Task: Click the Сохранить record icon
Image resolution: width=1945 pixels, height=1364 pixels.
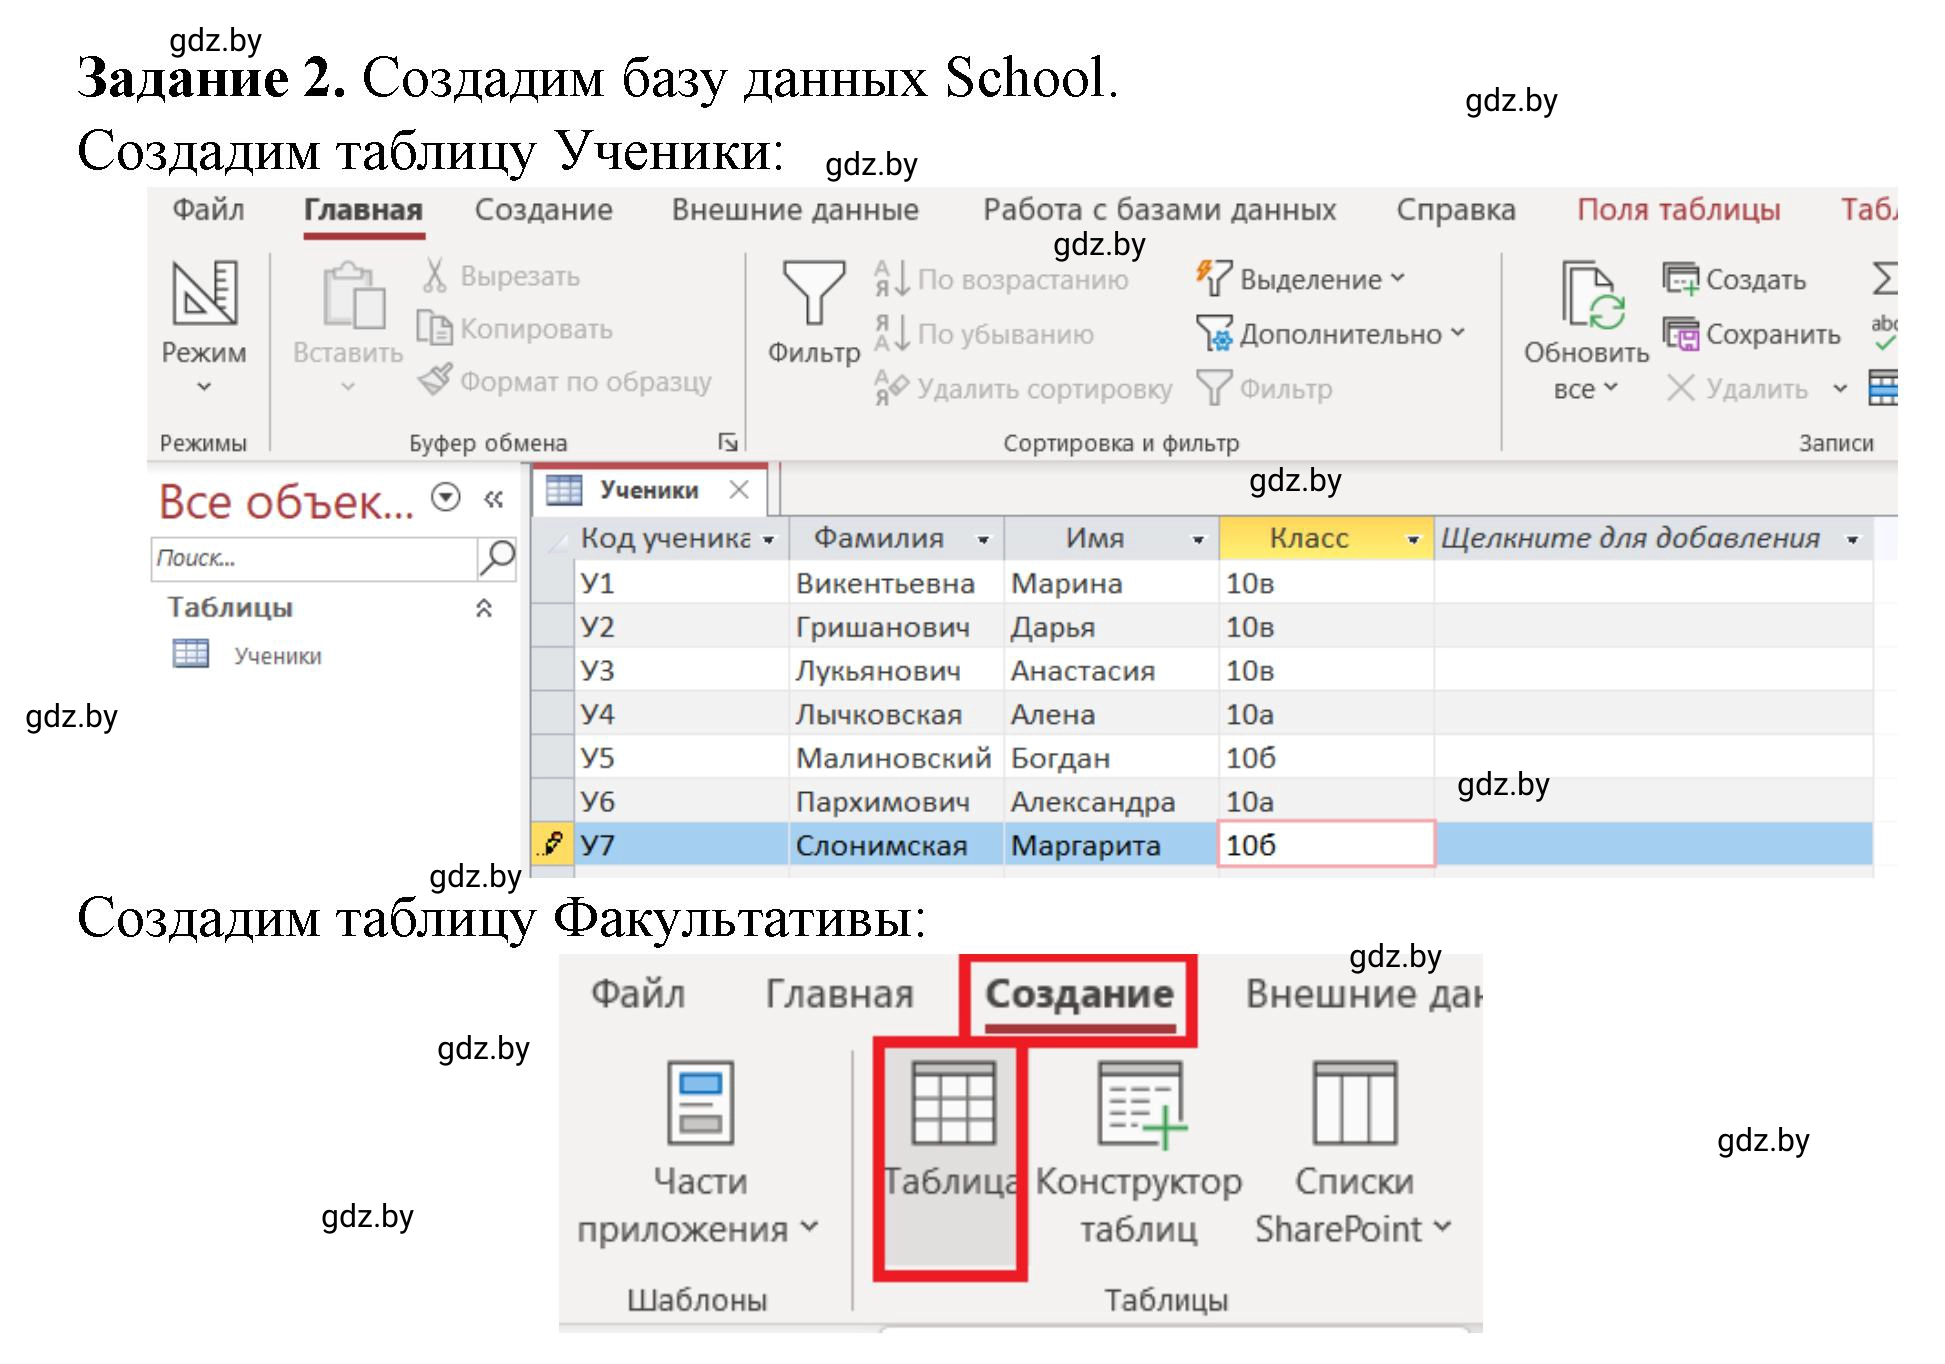Action: (x=1681, y=334)
